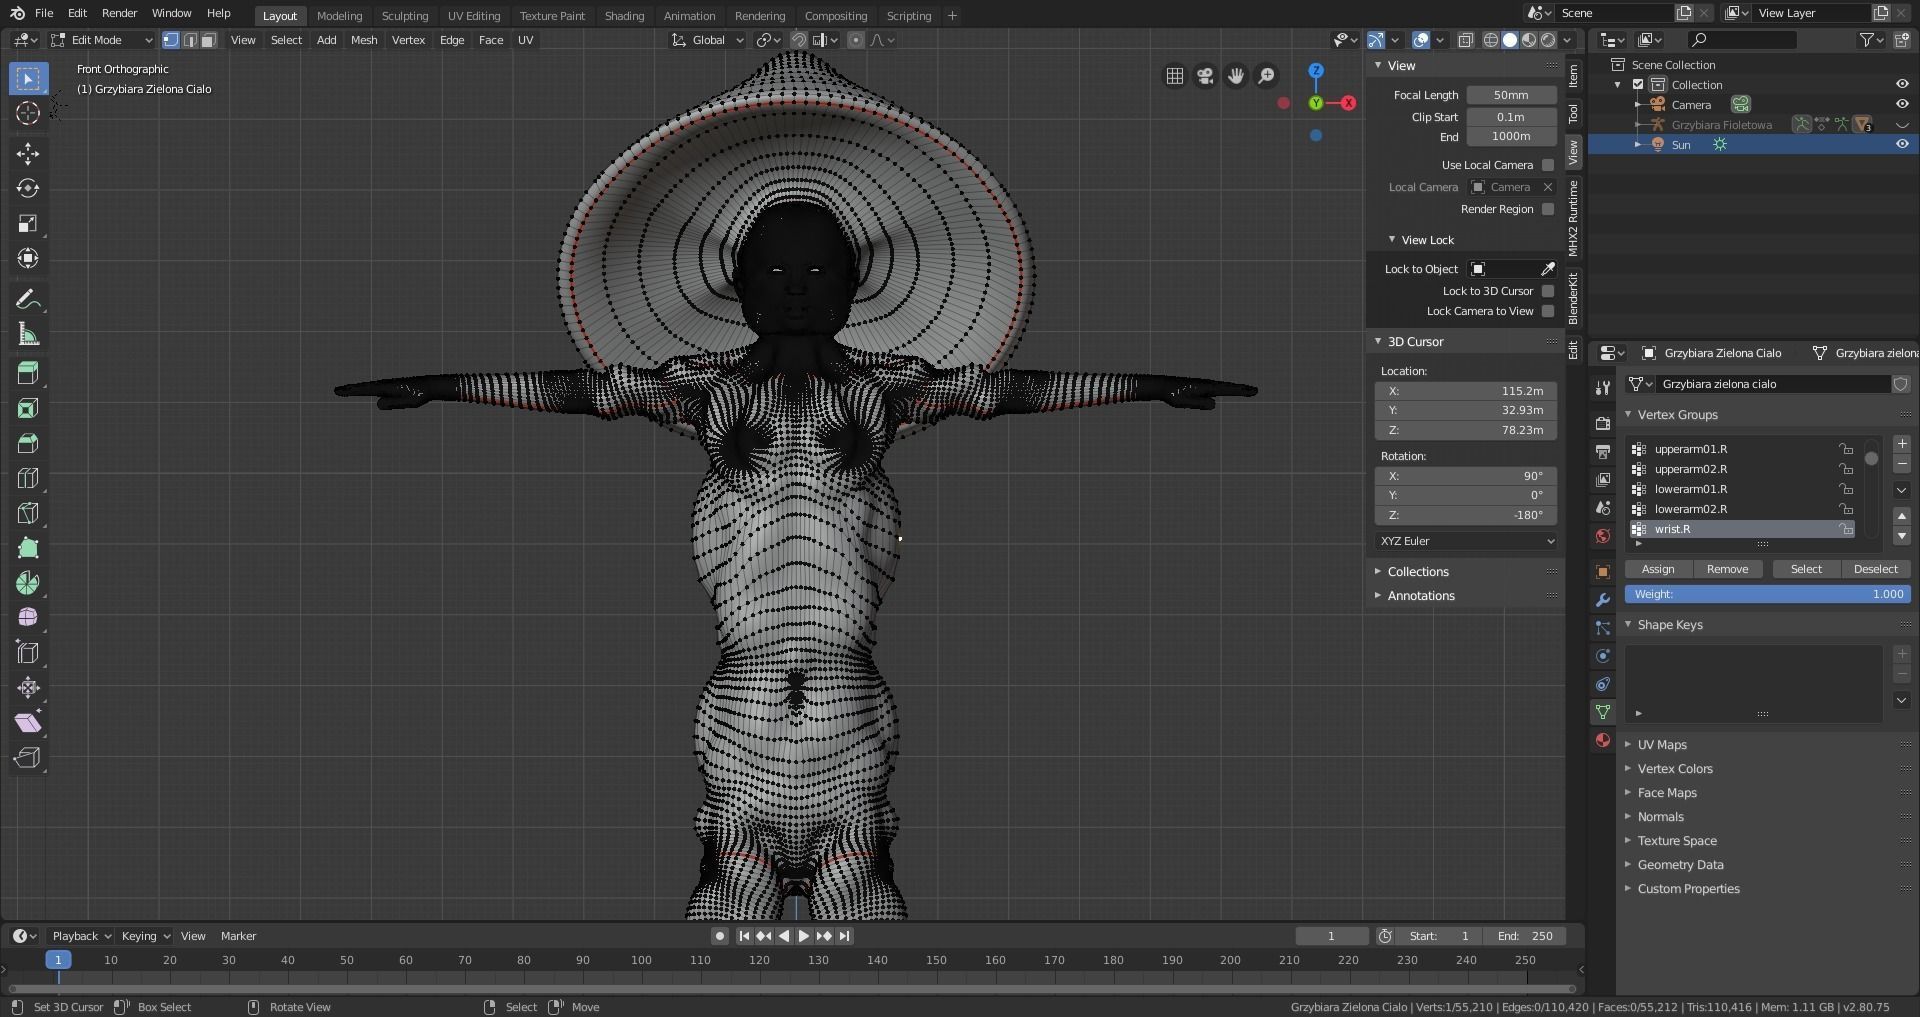Select the Smooth tool

pyautogui.click(x=28, y=618)
